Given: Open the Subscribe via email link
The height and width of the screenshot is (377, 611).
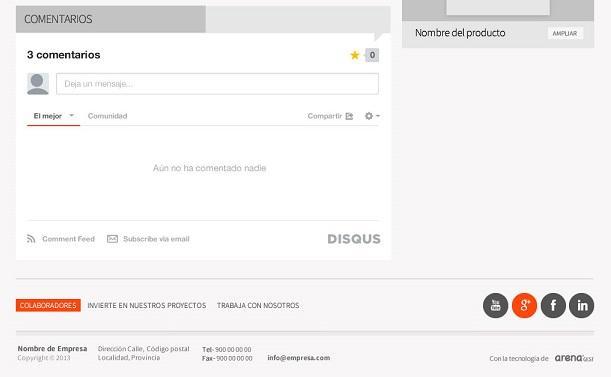Looking at the screenshot, I should pos(156,239).
